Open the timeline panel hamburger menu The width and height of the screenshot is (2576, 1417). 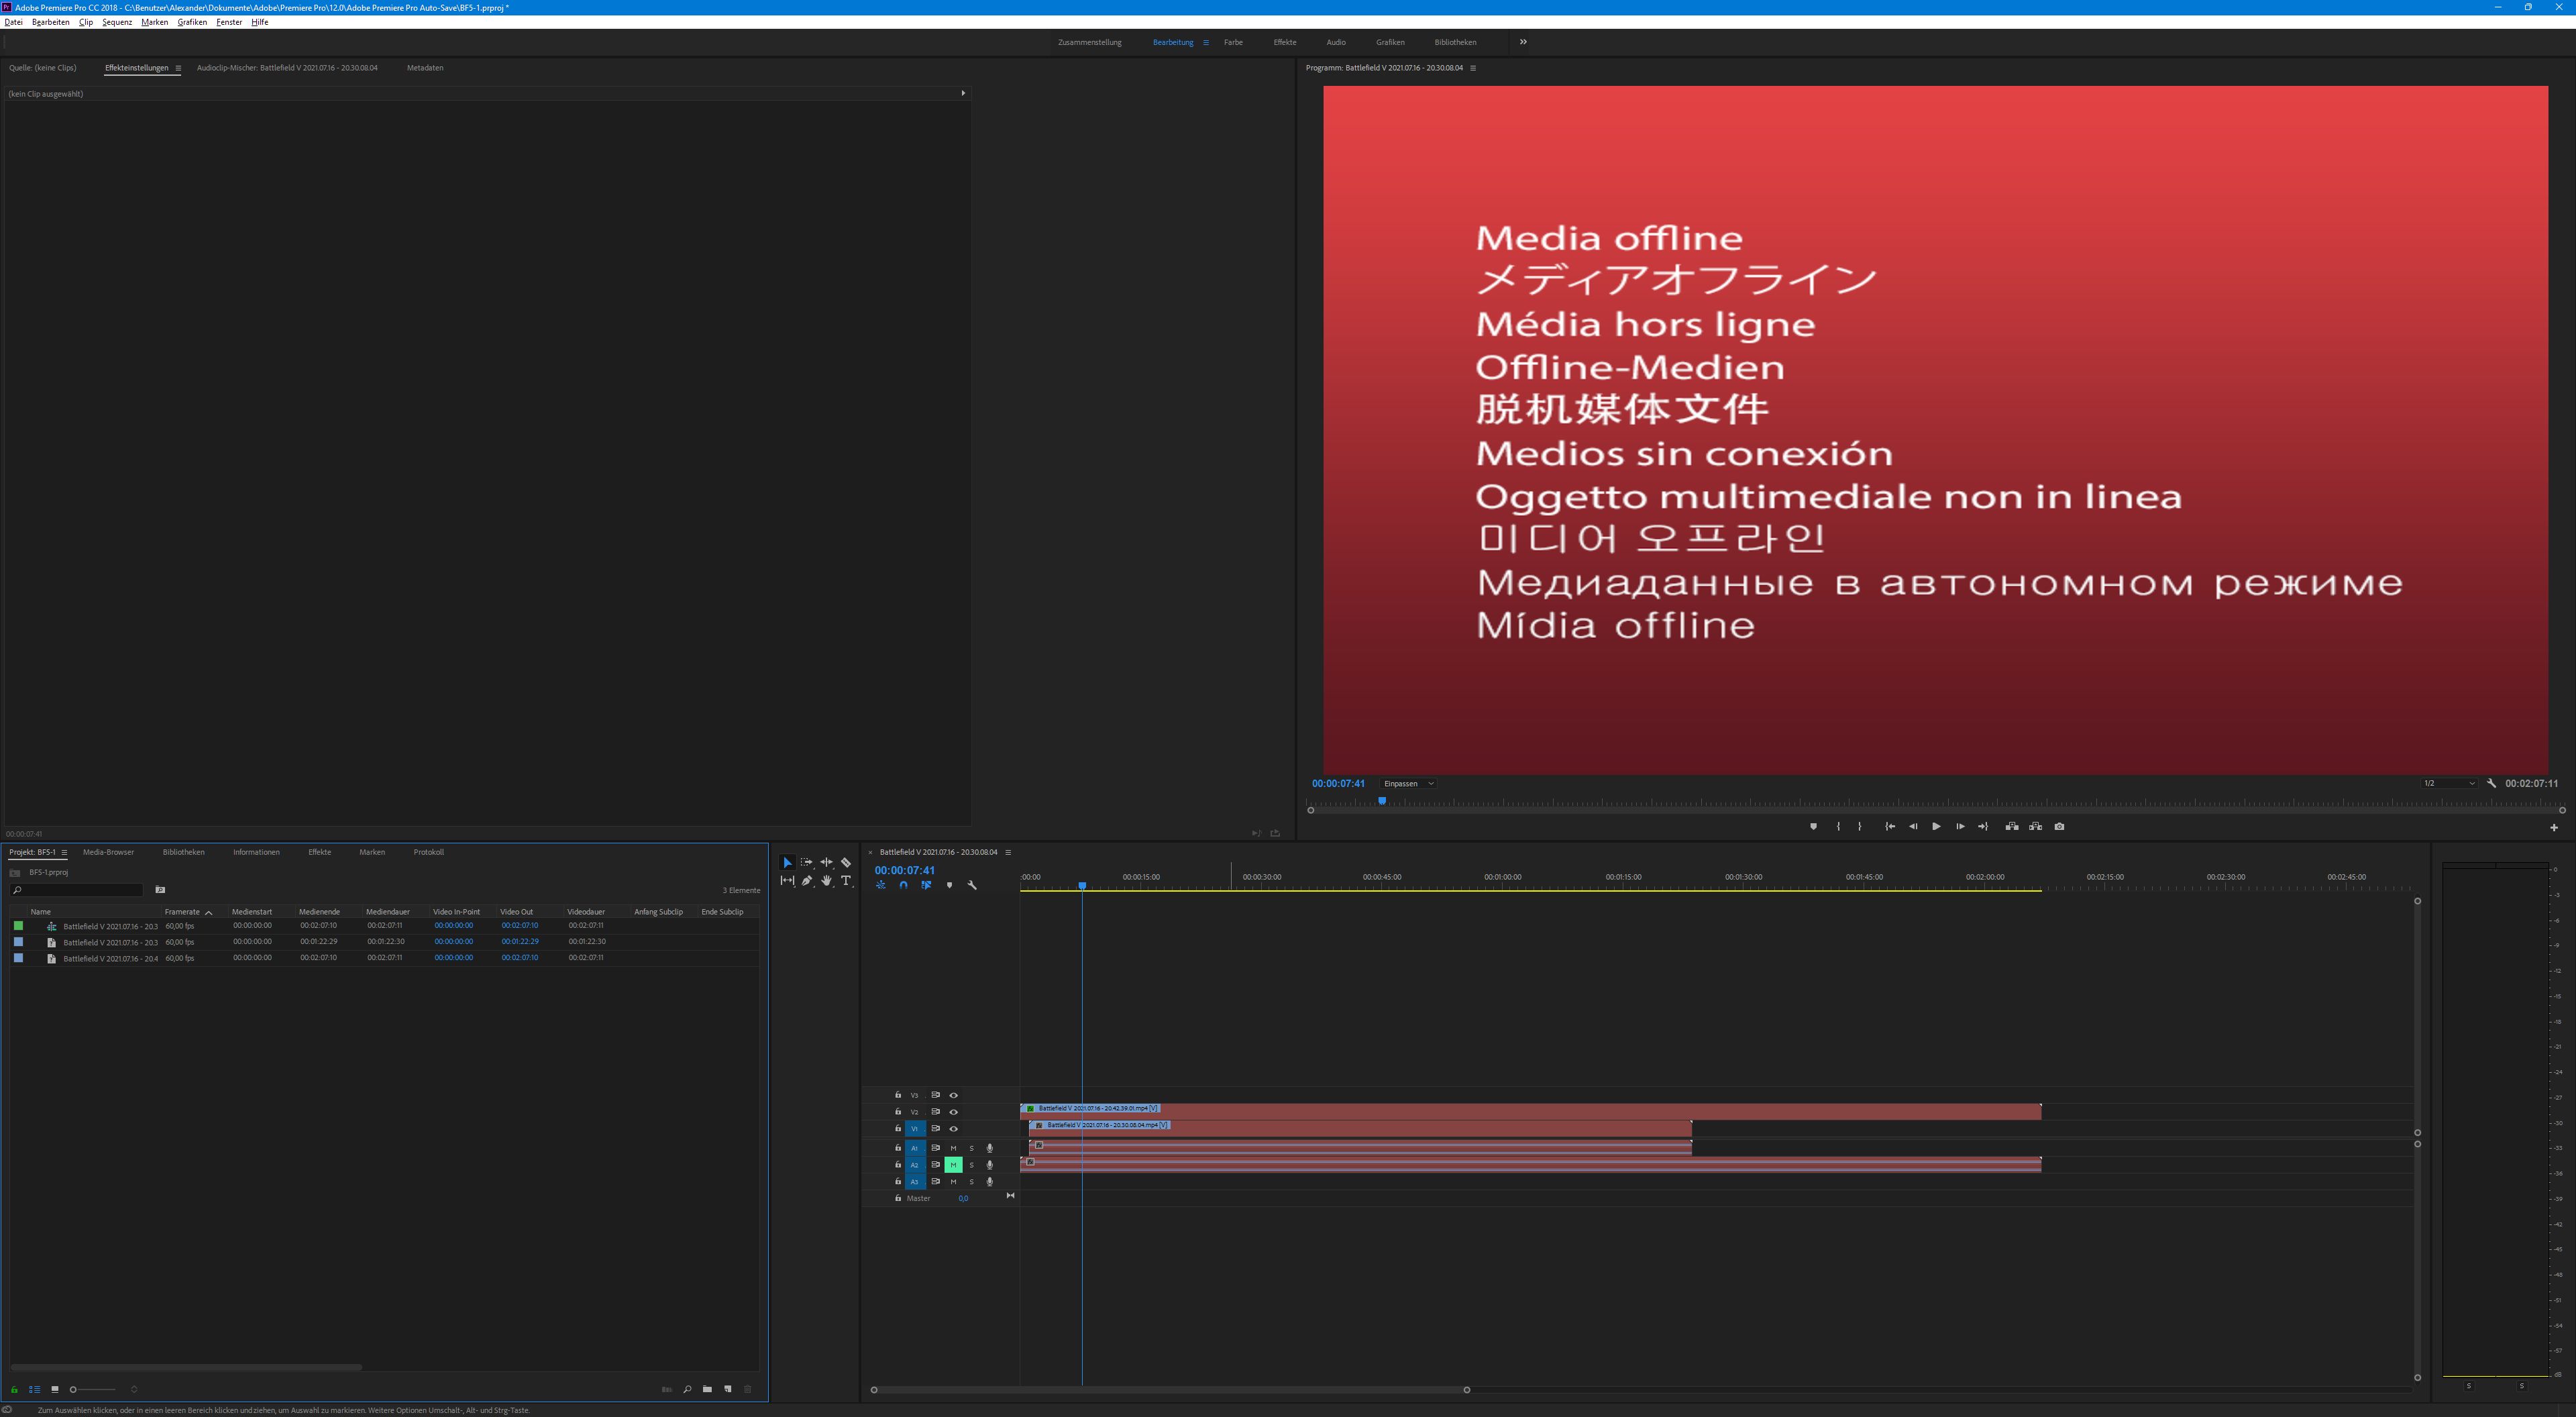[x=1008, y=852]
